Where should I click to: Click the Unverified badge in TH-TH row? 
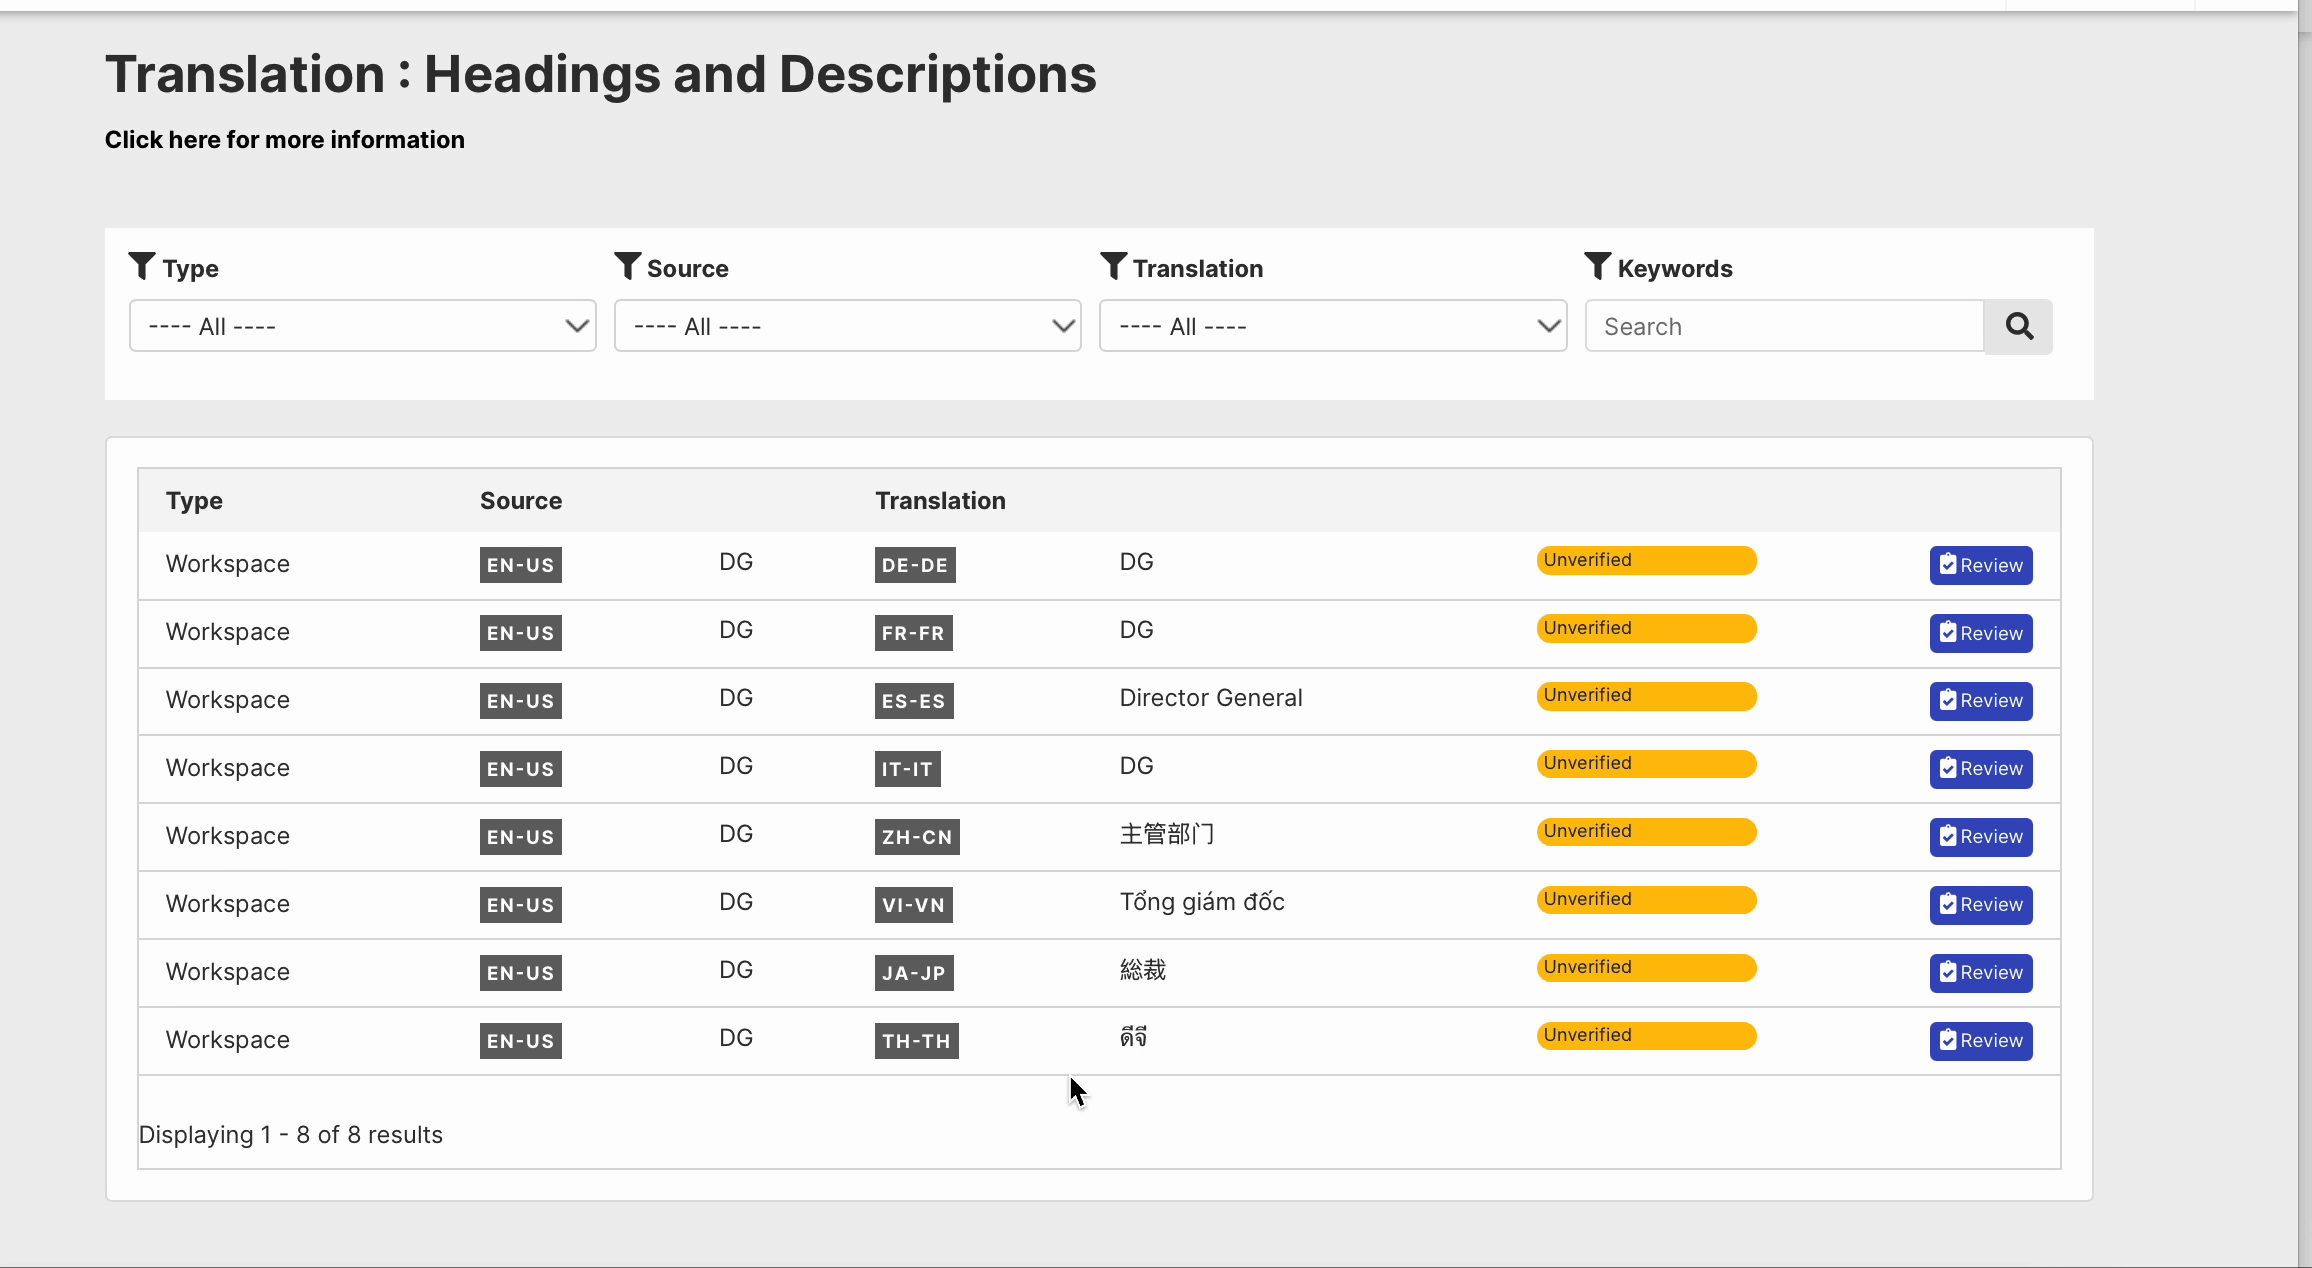click(1647, 1036)
